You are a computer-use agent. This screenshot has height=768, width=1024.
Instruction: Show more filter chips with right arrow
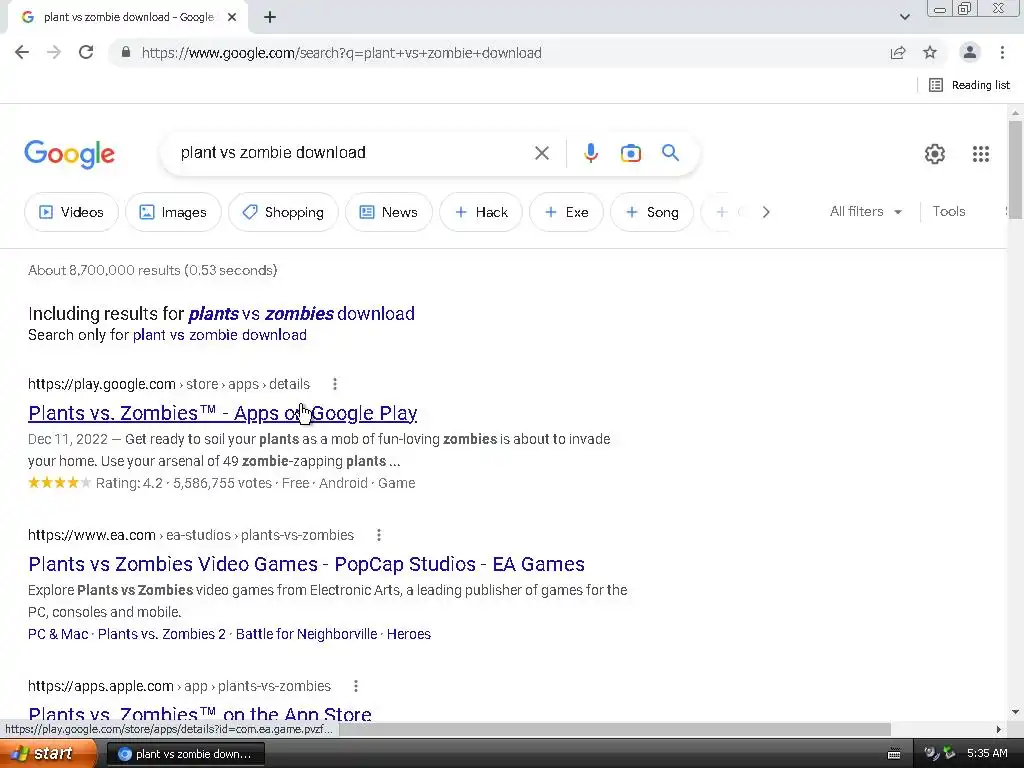tap(766, 212)
